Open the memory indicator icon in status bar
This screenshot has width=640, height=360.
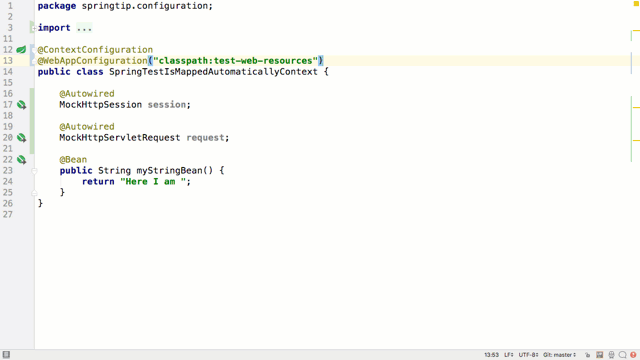pos(599,355)
